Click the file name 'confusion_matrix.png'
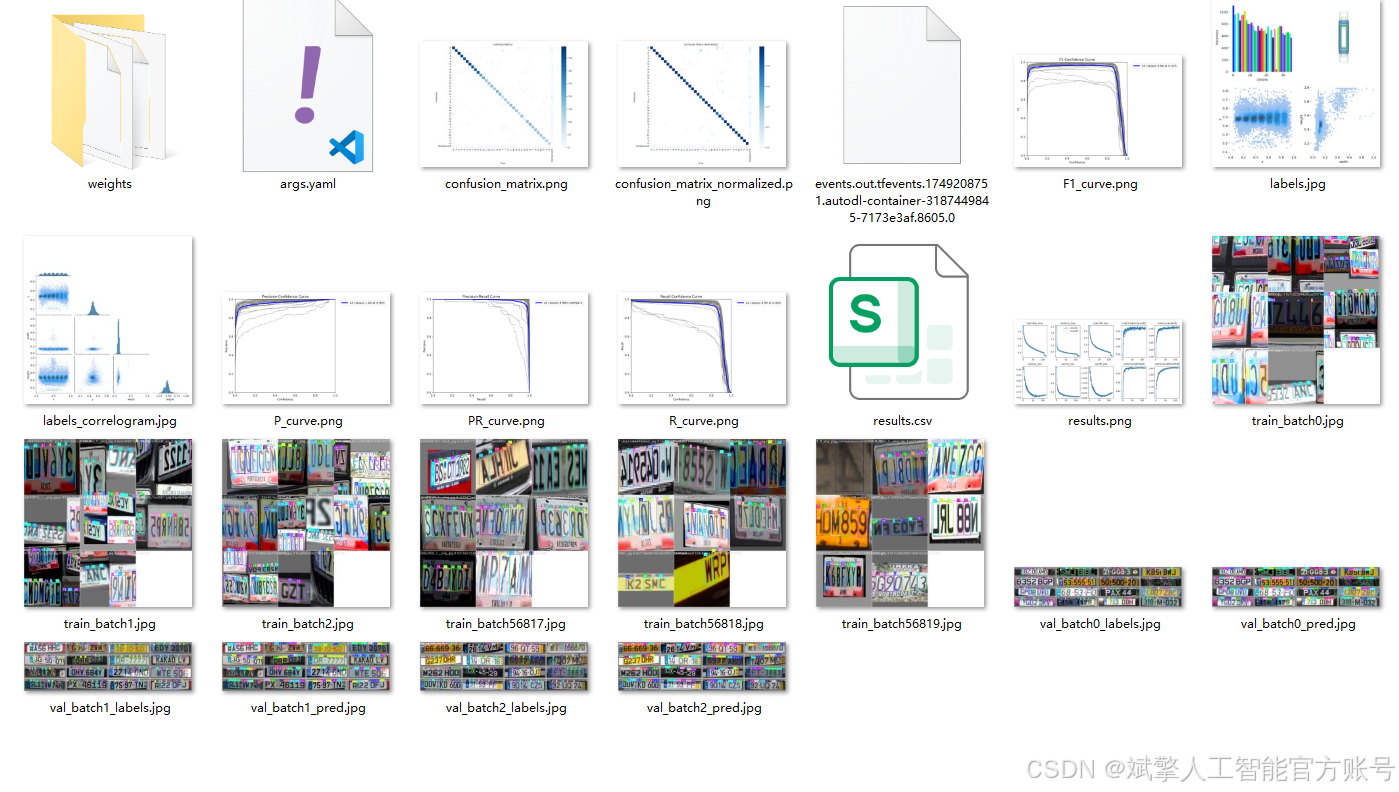The height and width of the screenshot is (792, 1399). tap(506, 184)
